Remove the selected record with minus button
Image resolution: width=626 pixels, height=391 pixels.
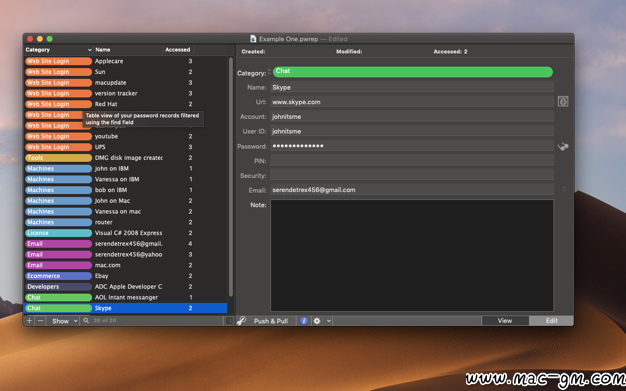pyautogui.click(x=40, y=321)
